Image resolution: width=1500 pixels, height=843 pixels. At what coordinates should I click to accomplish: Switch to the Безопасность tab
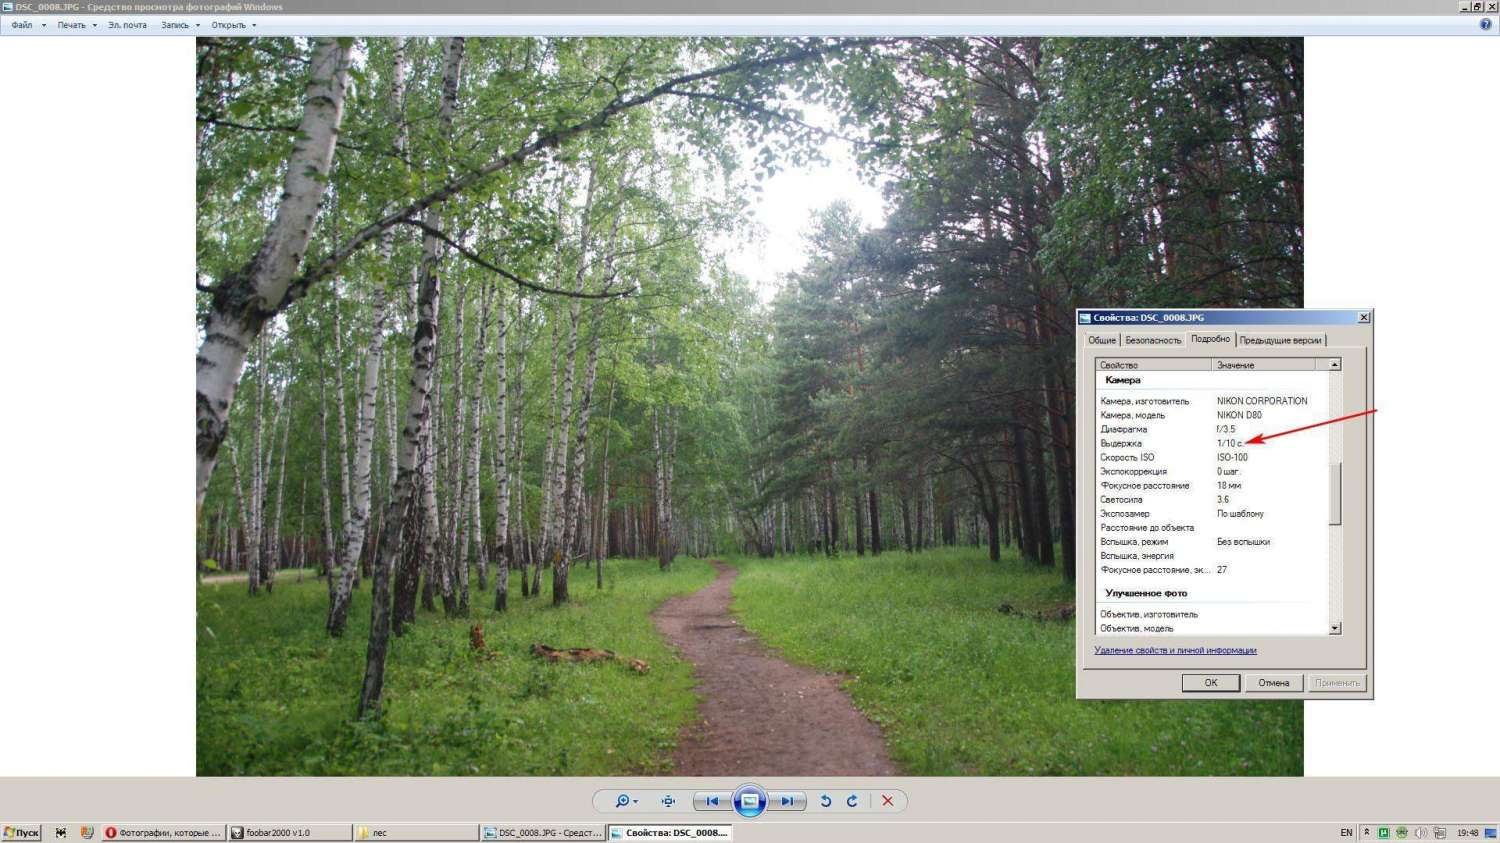[1153, 340]
